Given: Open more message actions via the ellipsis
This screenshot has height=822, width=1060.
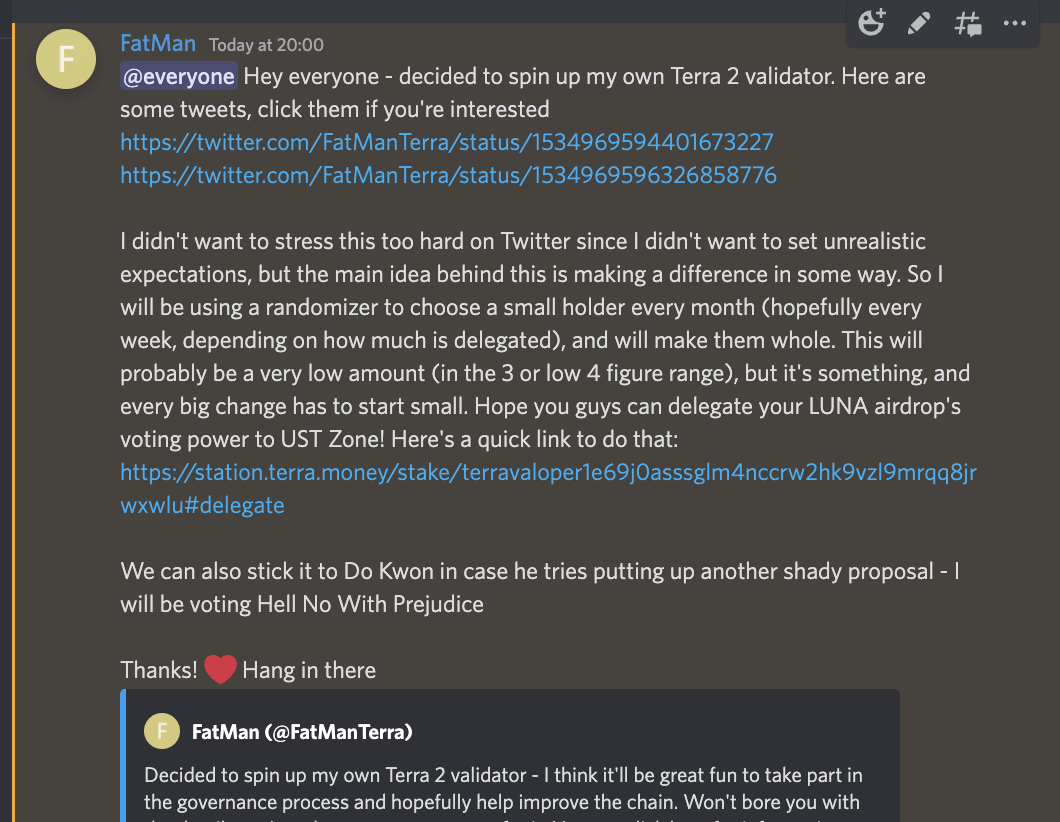Looking at the screenshot, I should (1015, 23).
